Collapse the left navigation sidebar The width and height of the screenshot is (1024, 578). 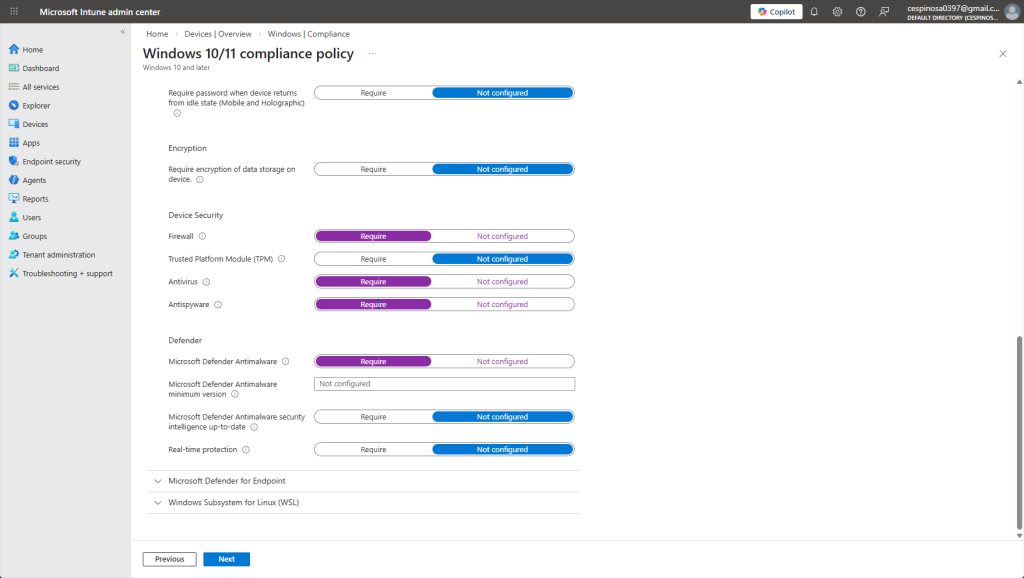pyautogui.click(x=123, y=32)
